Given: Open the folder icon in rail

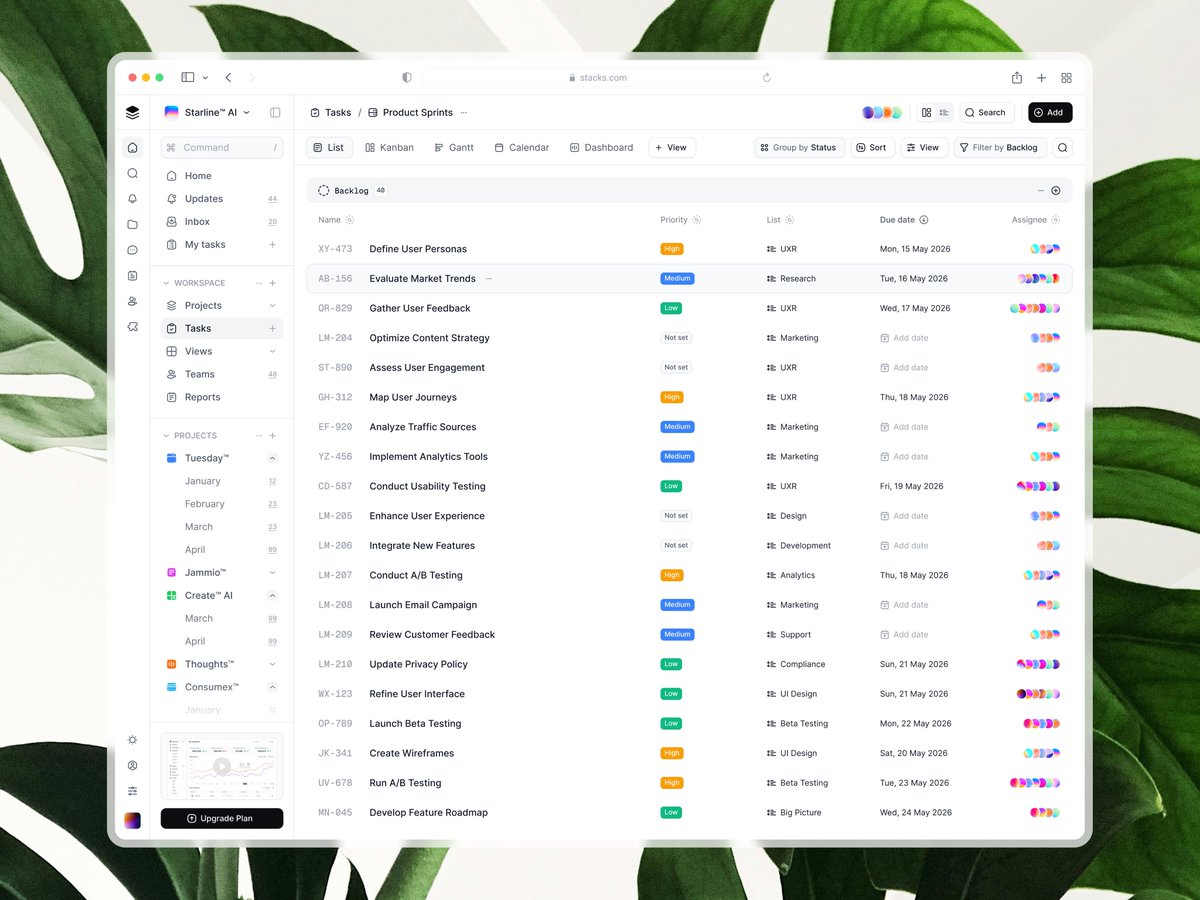Looking at the screenshot, I should click(132, 224).
